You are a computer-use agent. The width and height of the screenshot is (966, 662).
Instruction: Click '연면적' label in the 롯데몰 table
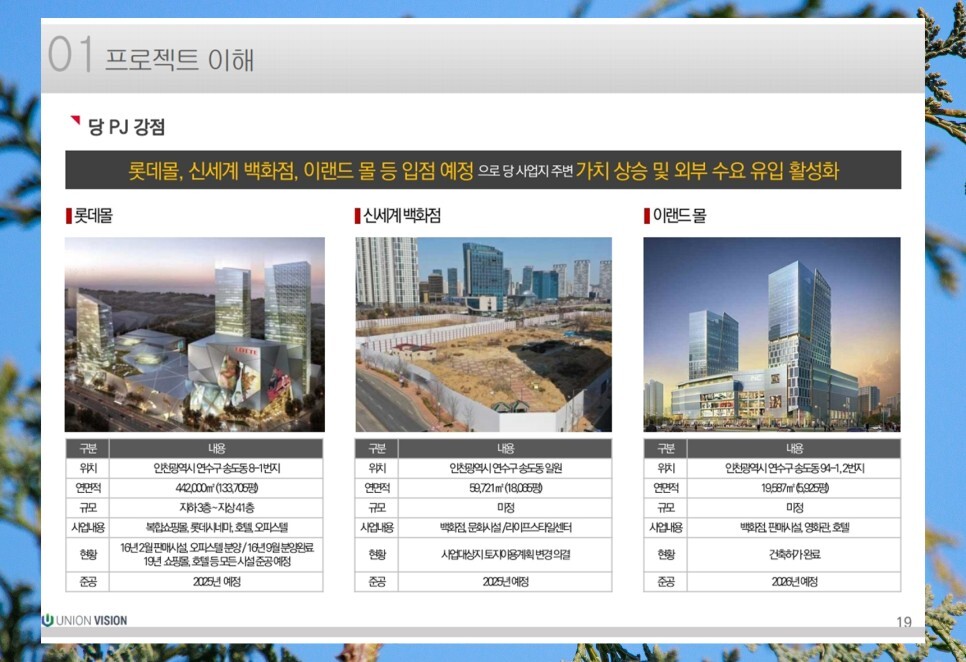(87, 488)
